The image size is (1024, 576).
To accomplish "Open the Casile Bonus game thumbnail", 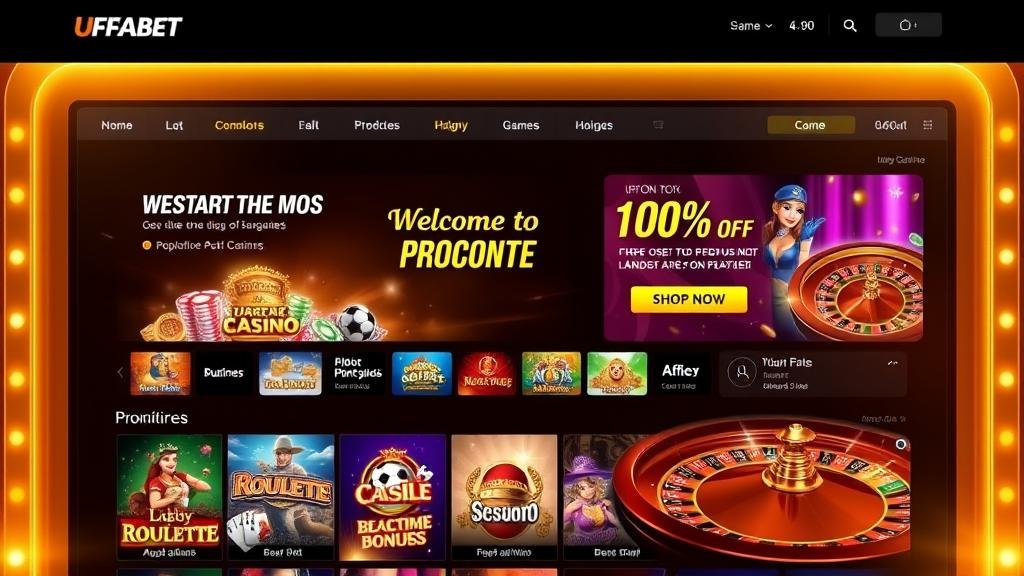I will 393,497.
